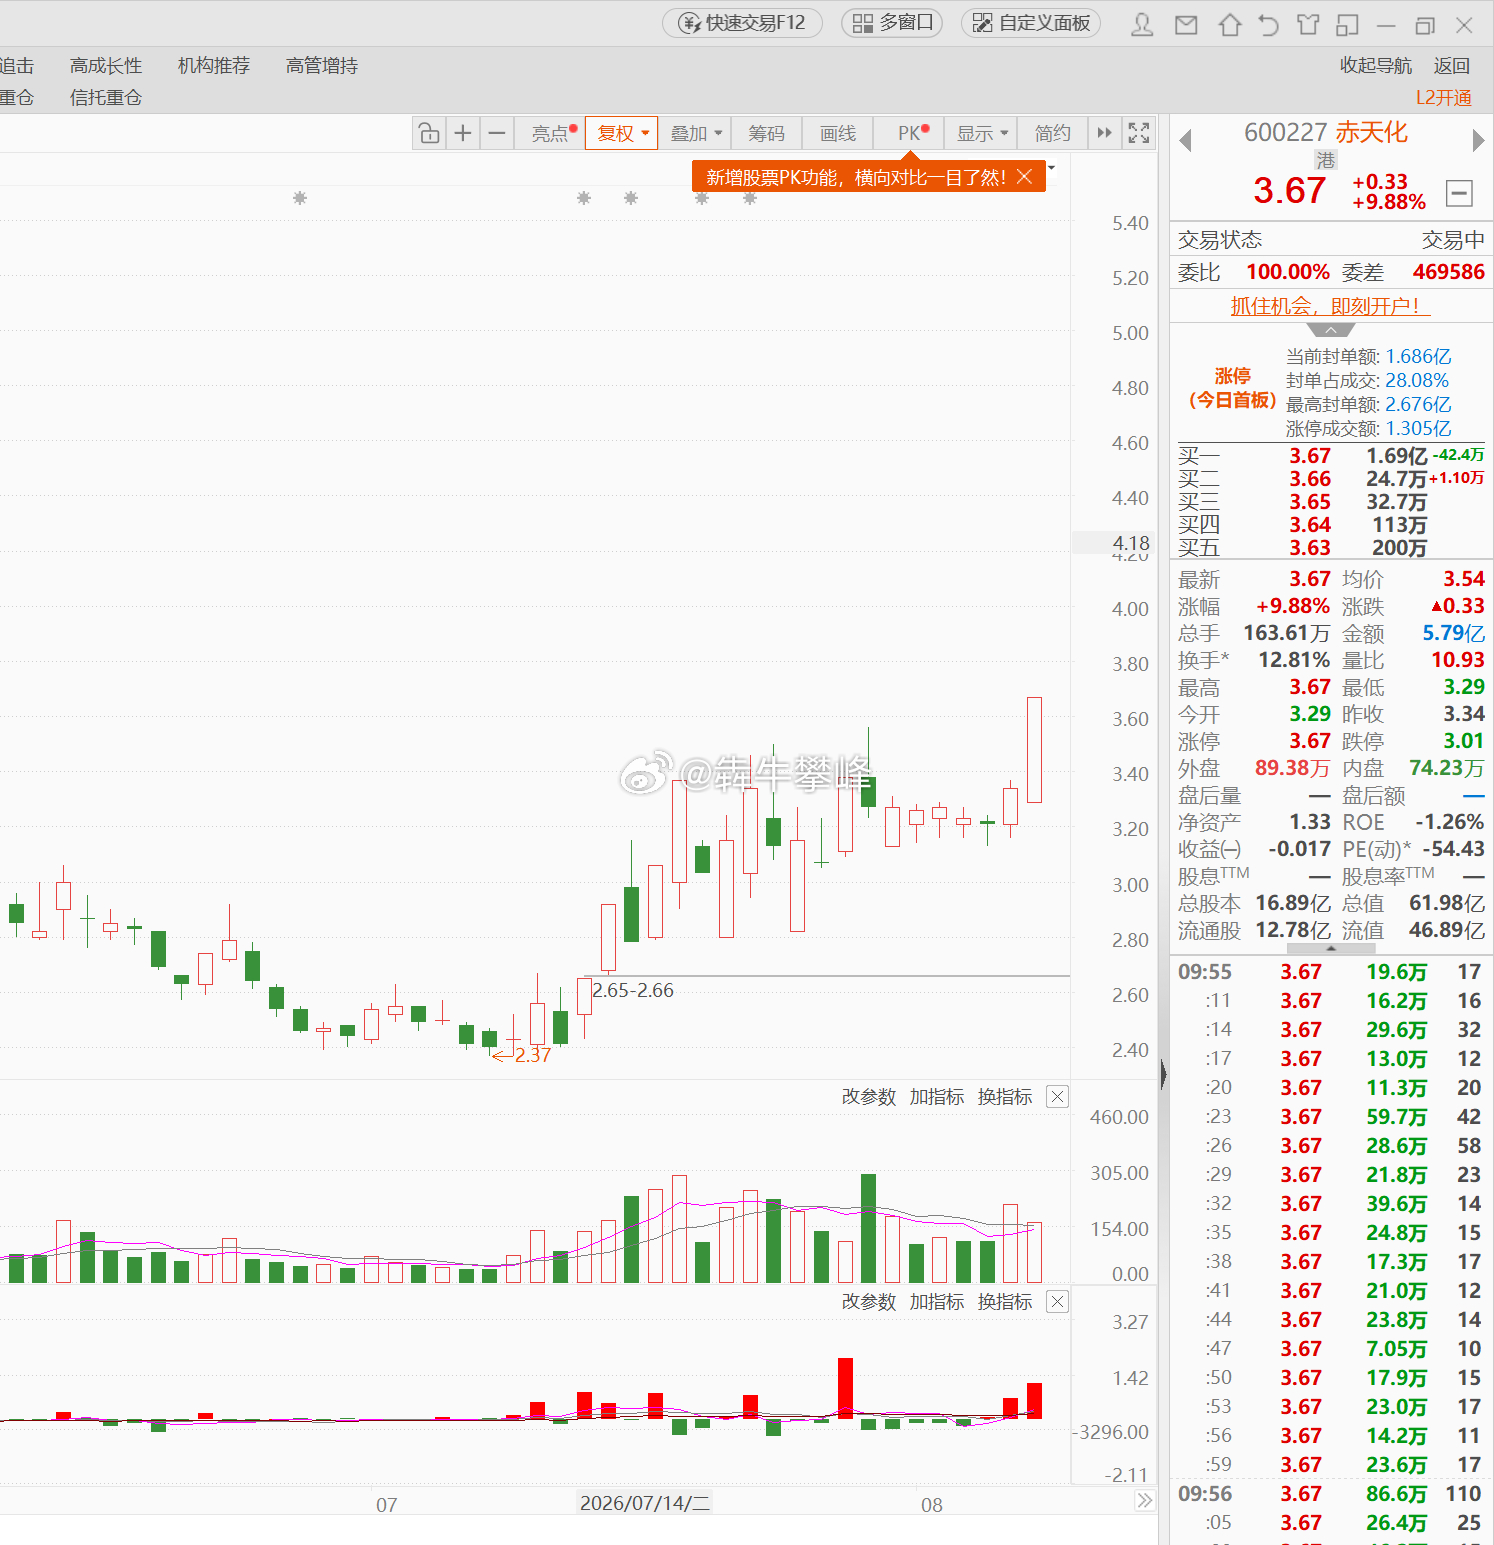Select the 重仓 tab

coord(17,98)
